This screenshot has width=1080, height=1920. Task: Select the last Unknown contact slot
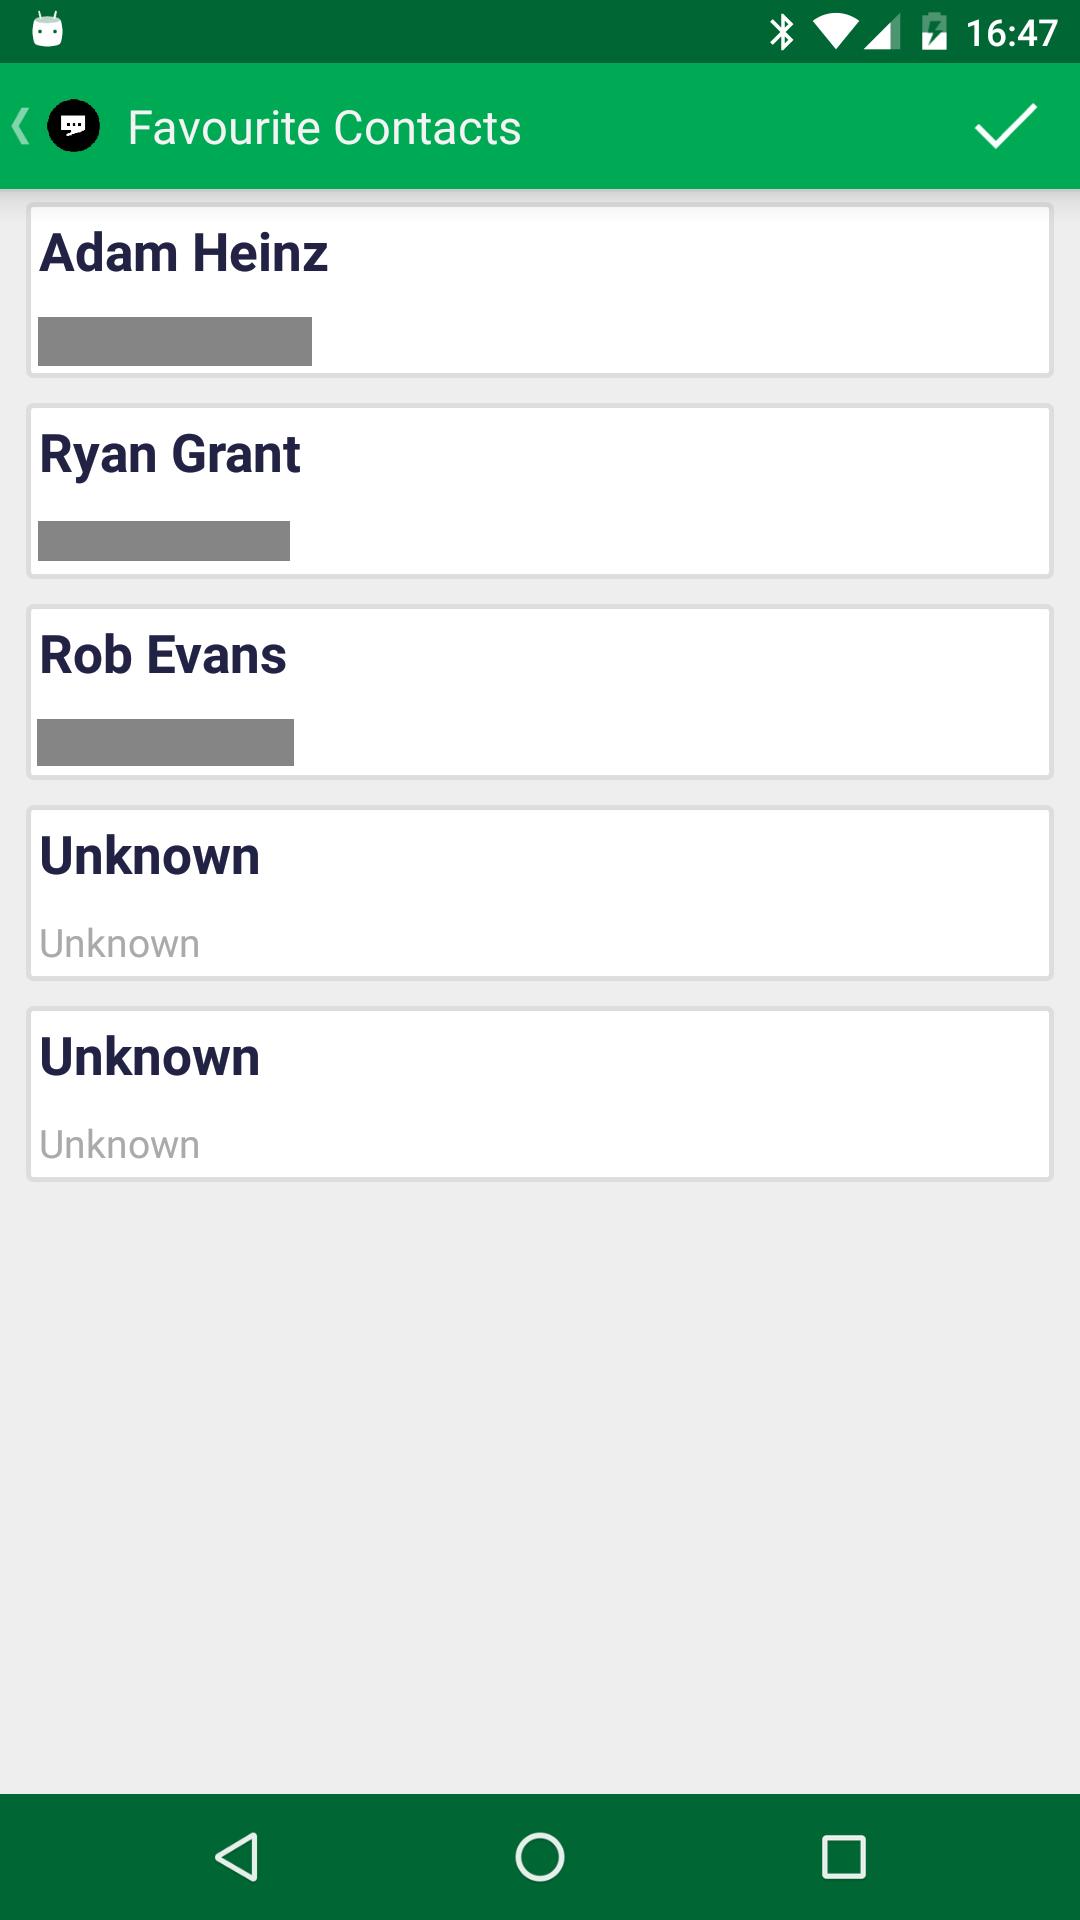[x=540, y=1094]
